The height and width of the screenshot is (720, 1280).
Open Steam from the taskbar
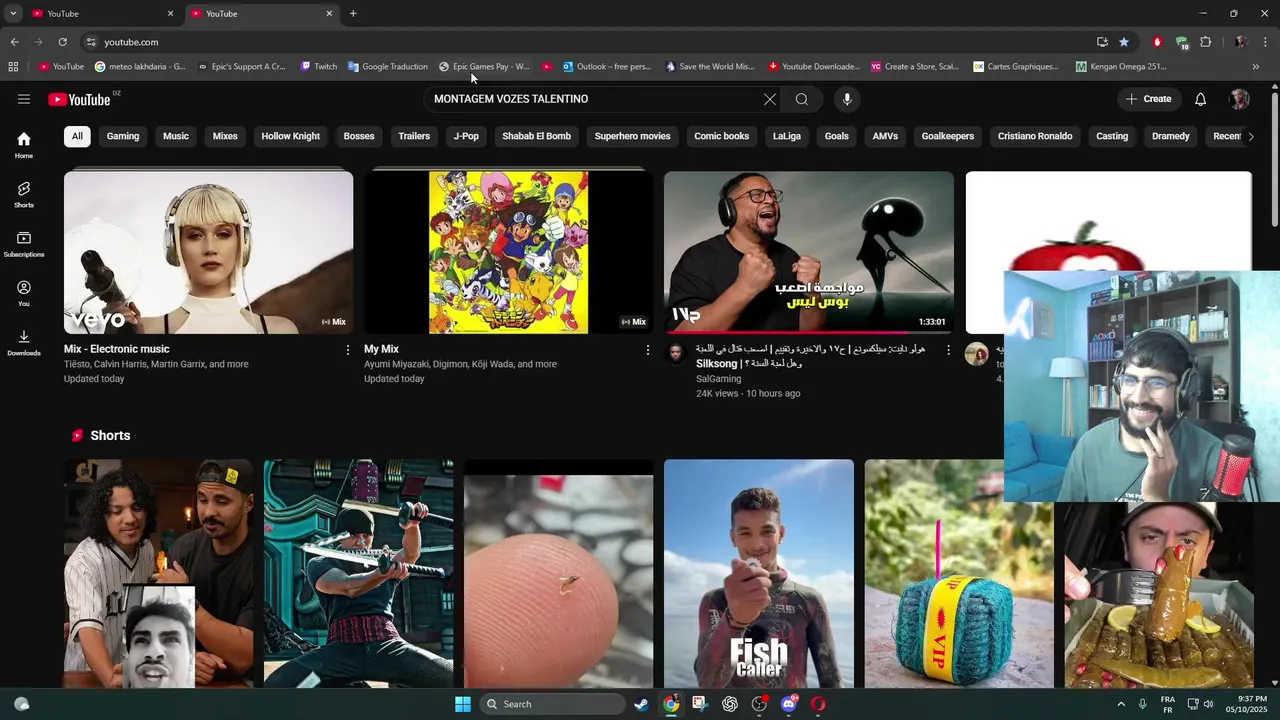tap(641, 704)
